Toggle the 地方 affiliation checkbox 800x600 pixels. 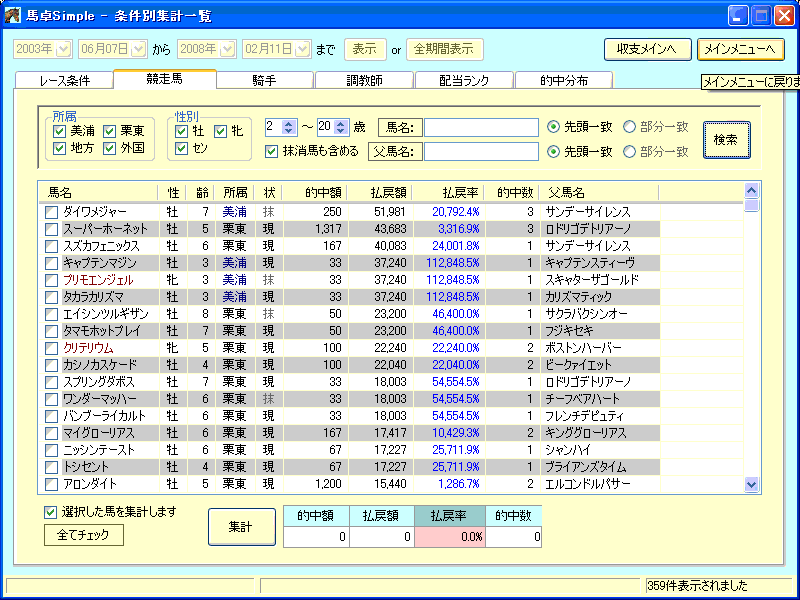tap(60, 148)
